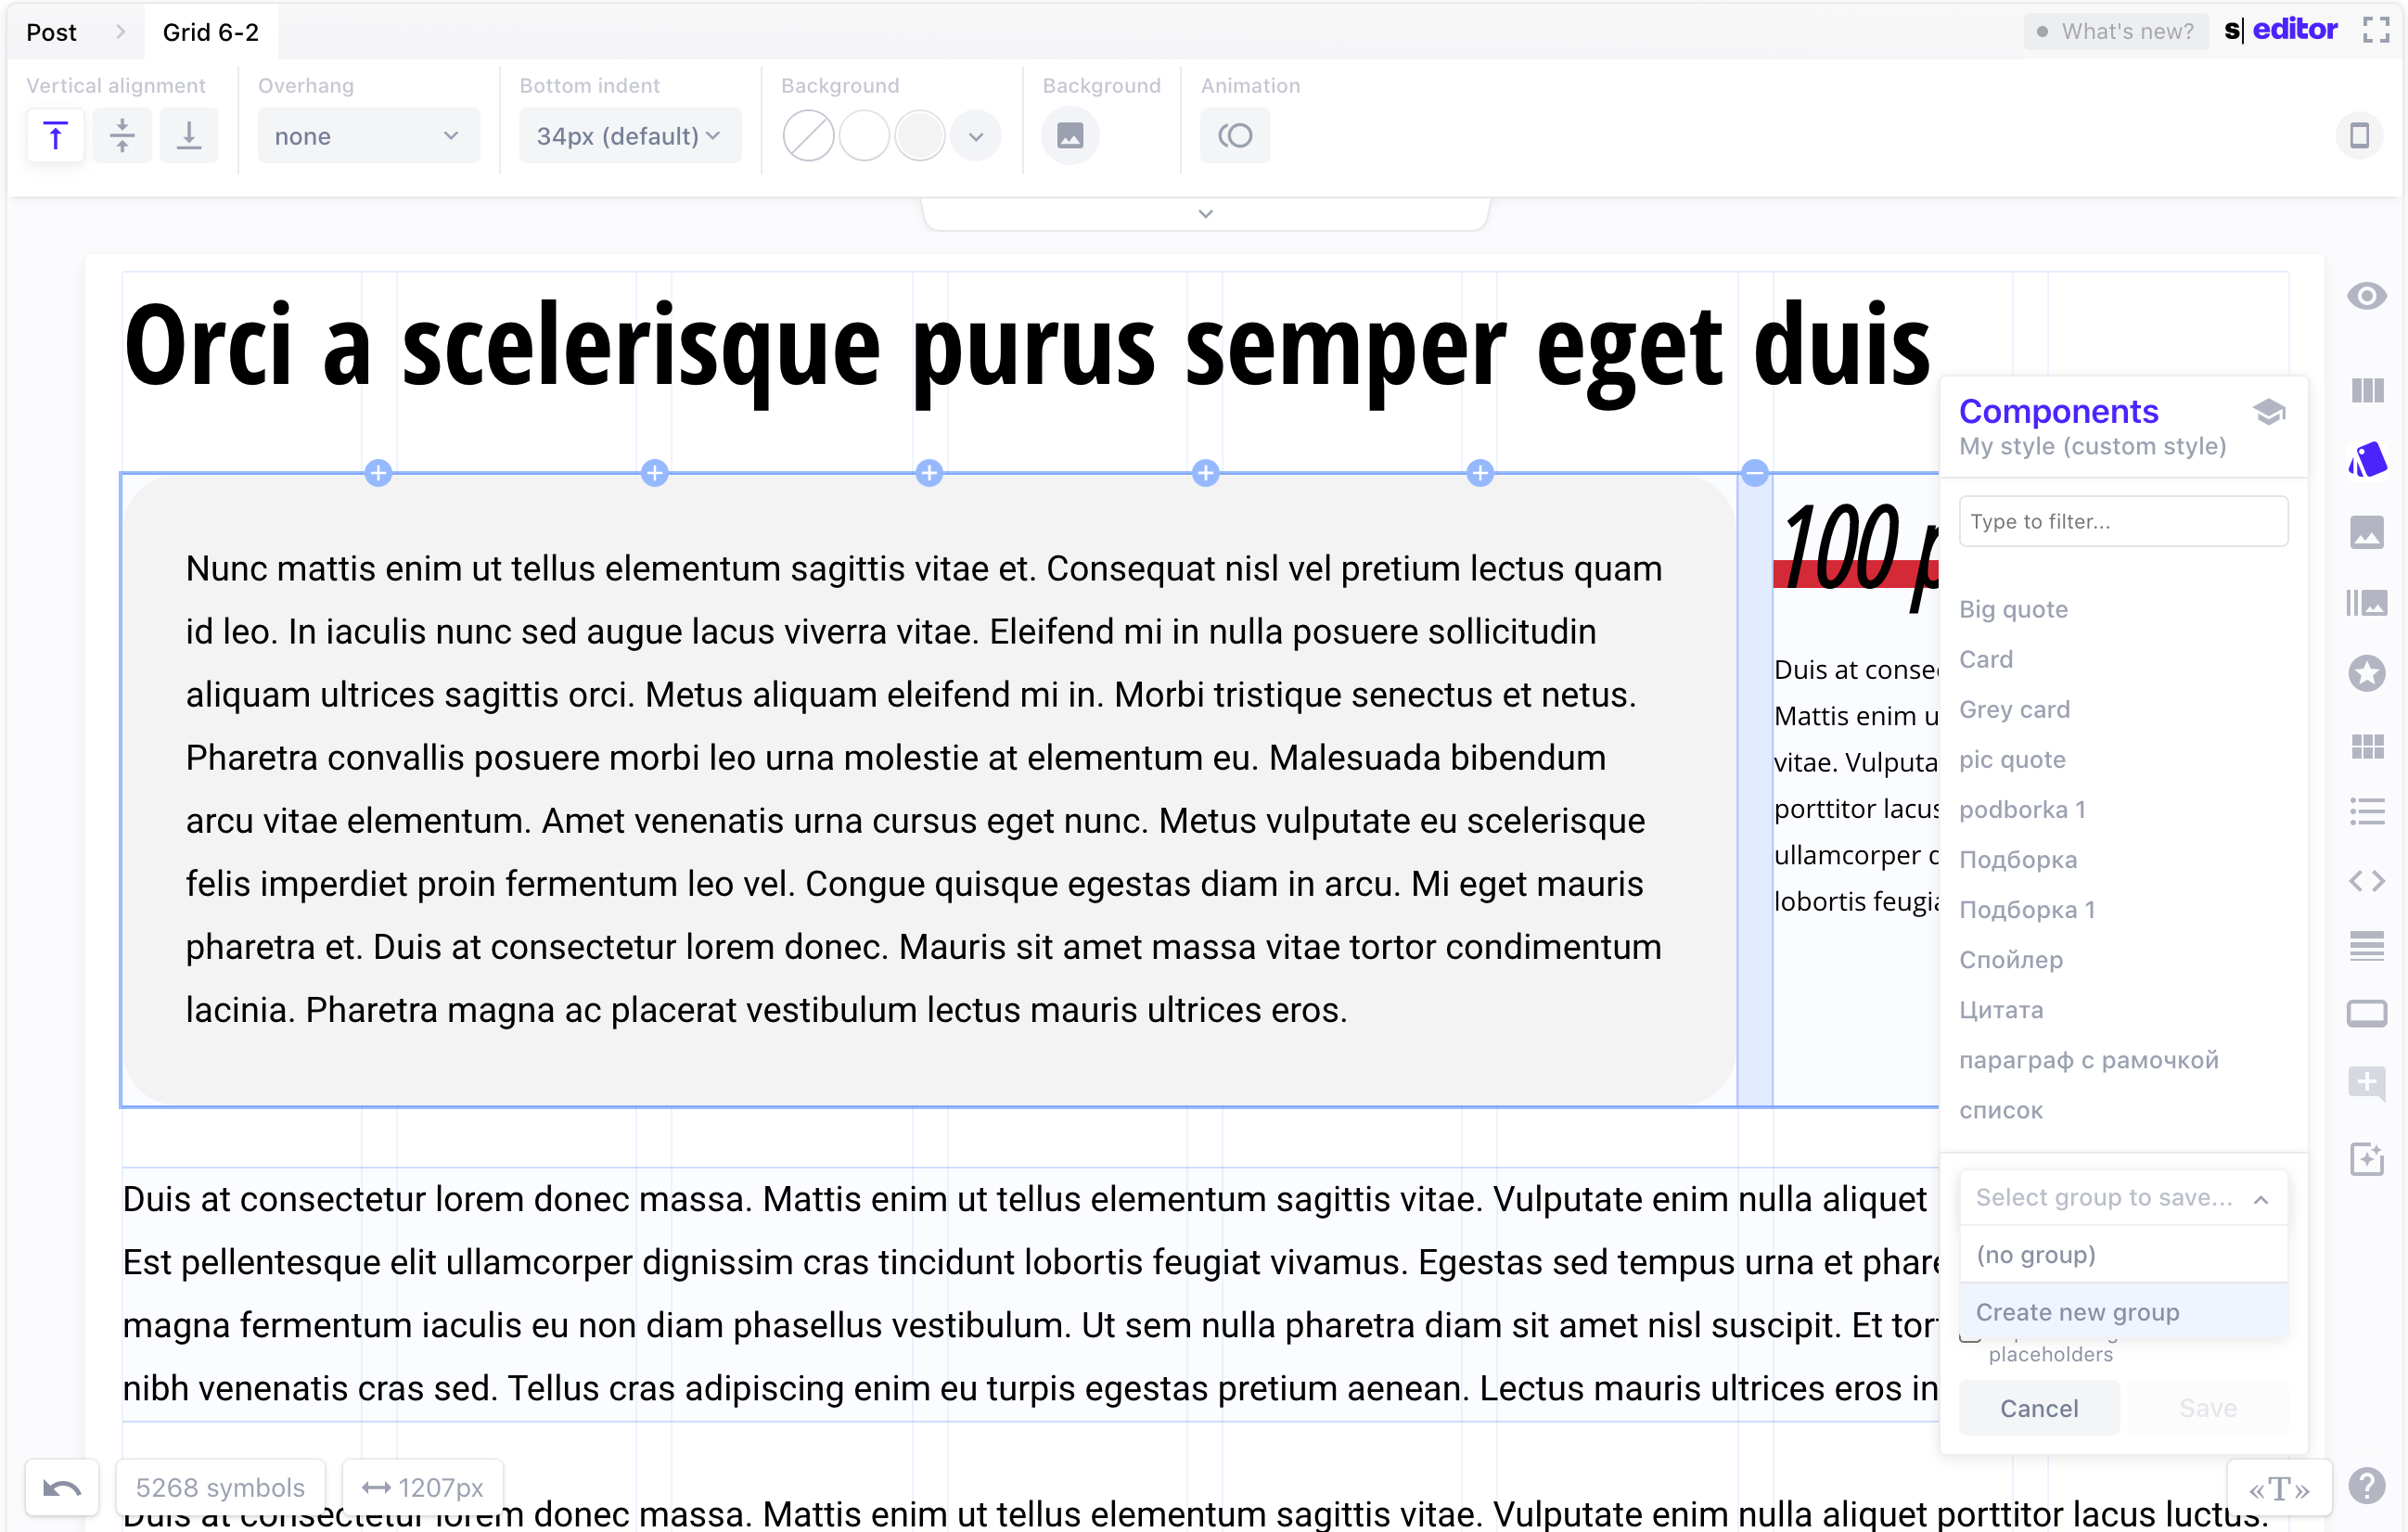The height and width of the screenshot is (1532, 2408).
Task: Click the undo arrow icon
Action: [x=62, y=1487]
